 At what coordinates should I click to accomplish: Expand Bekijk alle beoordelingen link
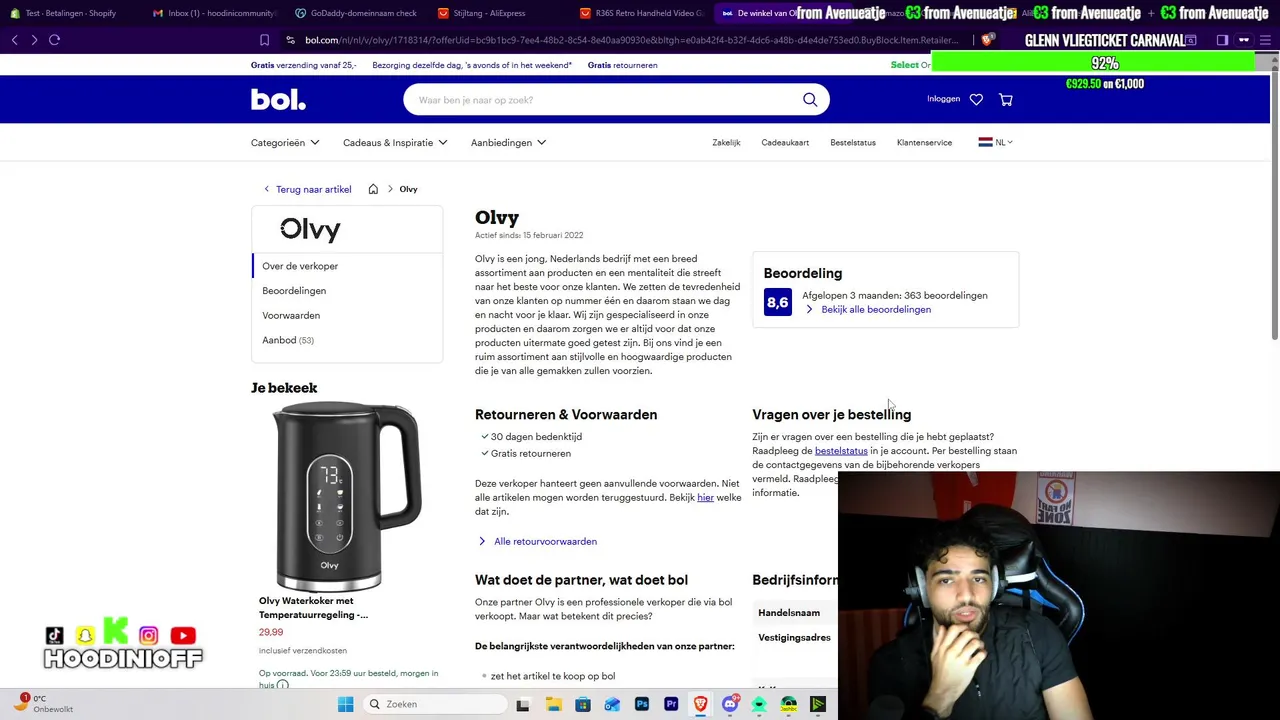868,310
